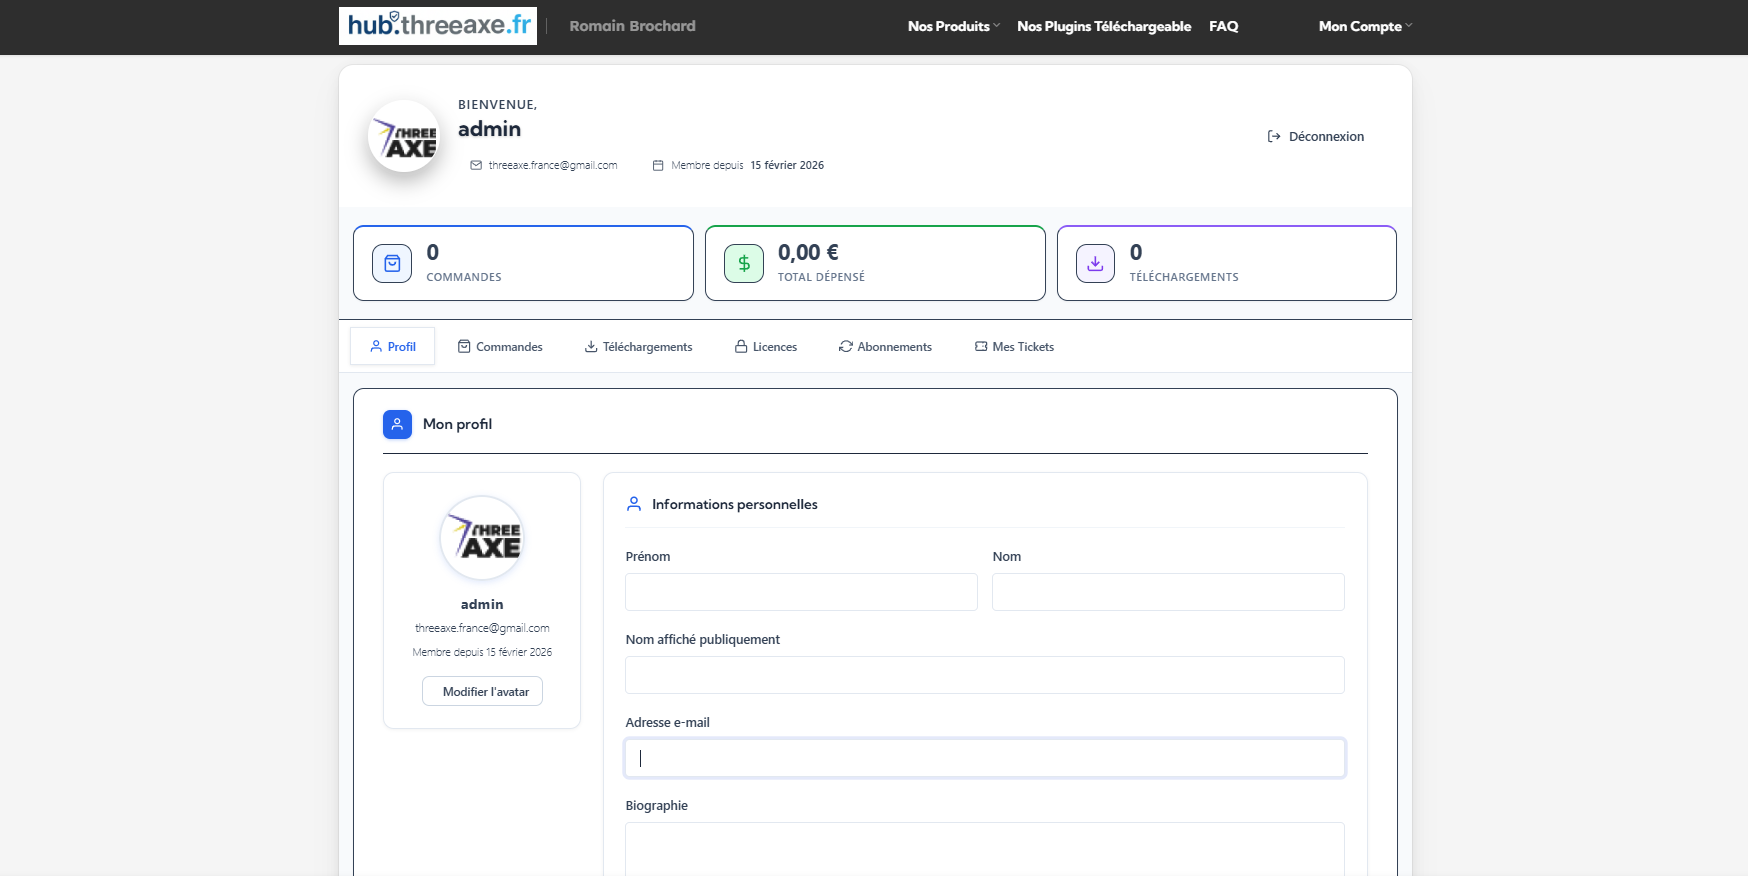Click the '15 février 2026' header date
Screen dimensions: 1748x876
(x=787, y=165)
